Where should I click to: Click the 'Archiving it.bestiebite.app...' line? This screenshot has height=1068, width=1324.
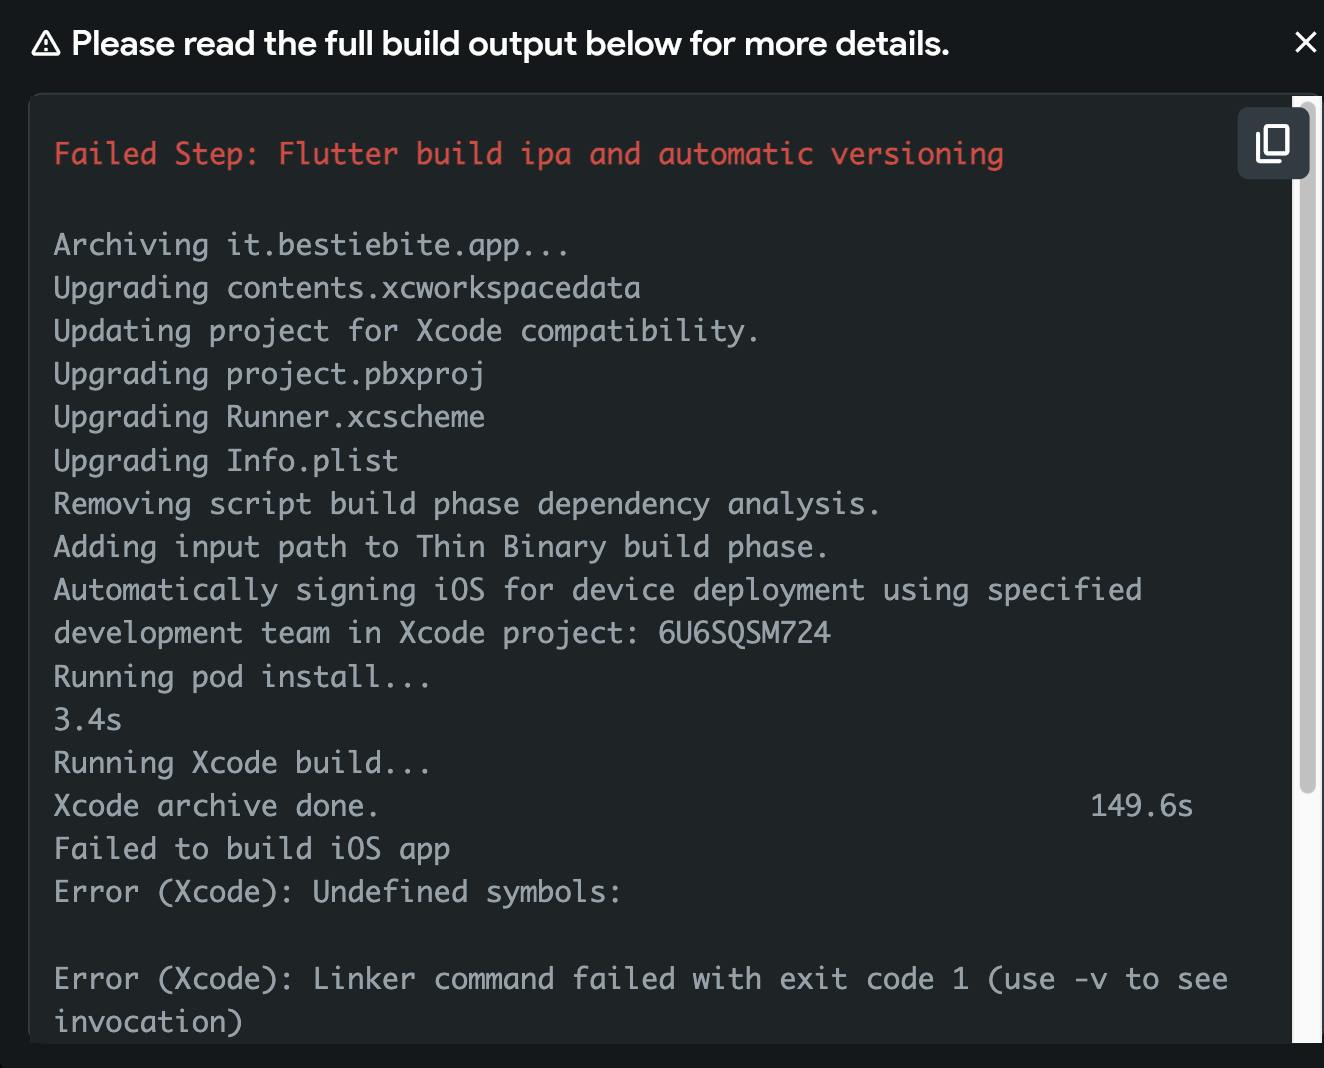coord(311,245)
